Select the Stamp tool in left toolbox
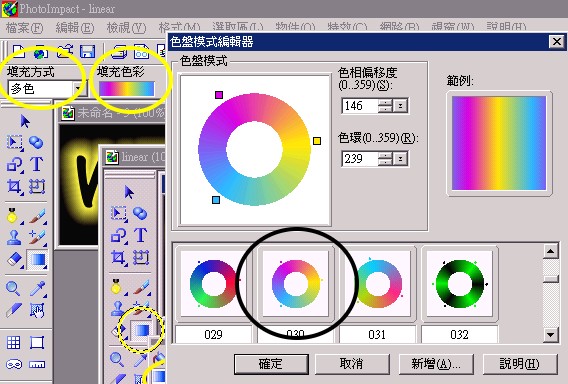 pos(14,237)
